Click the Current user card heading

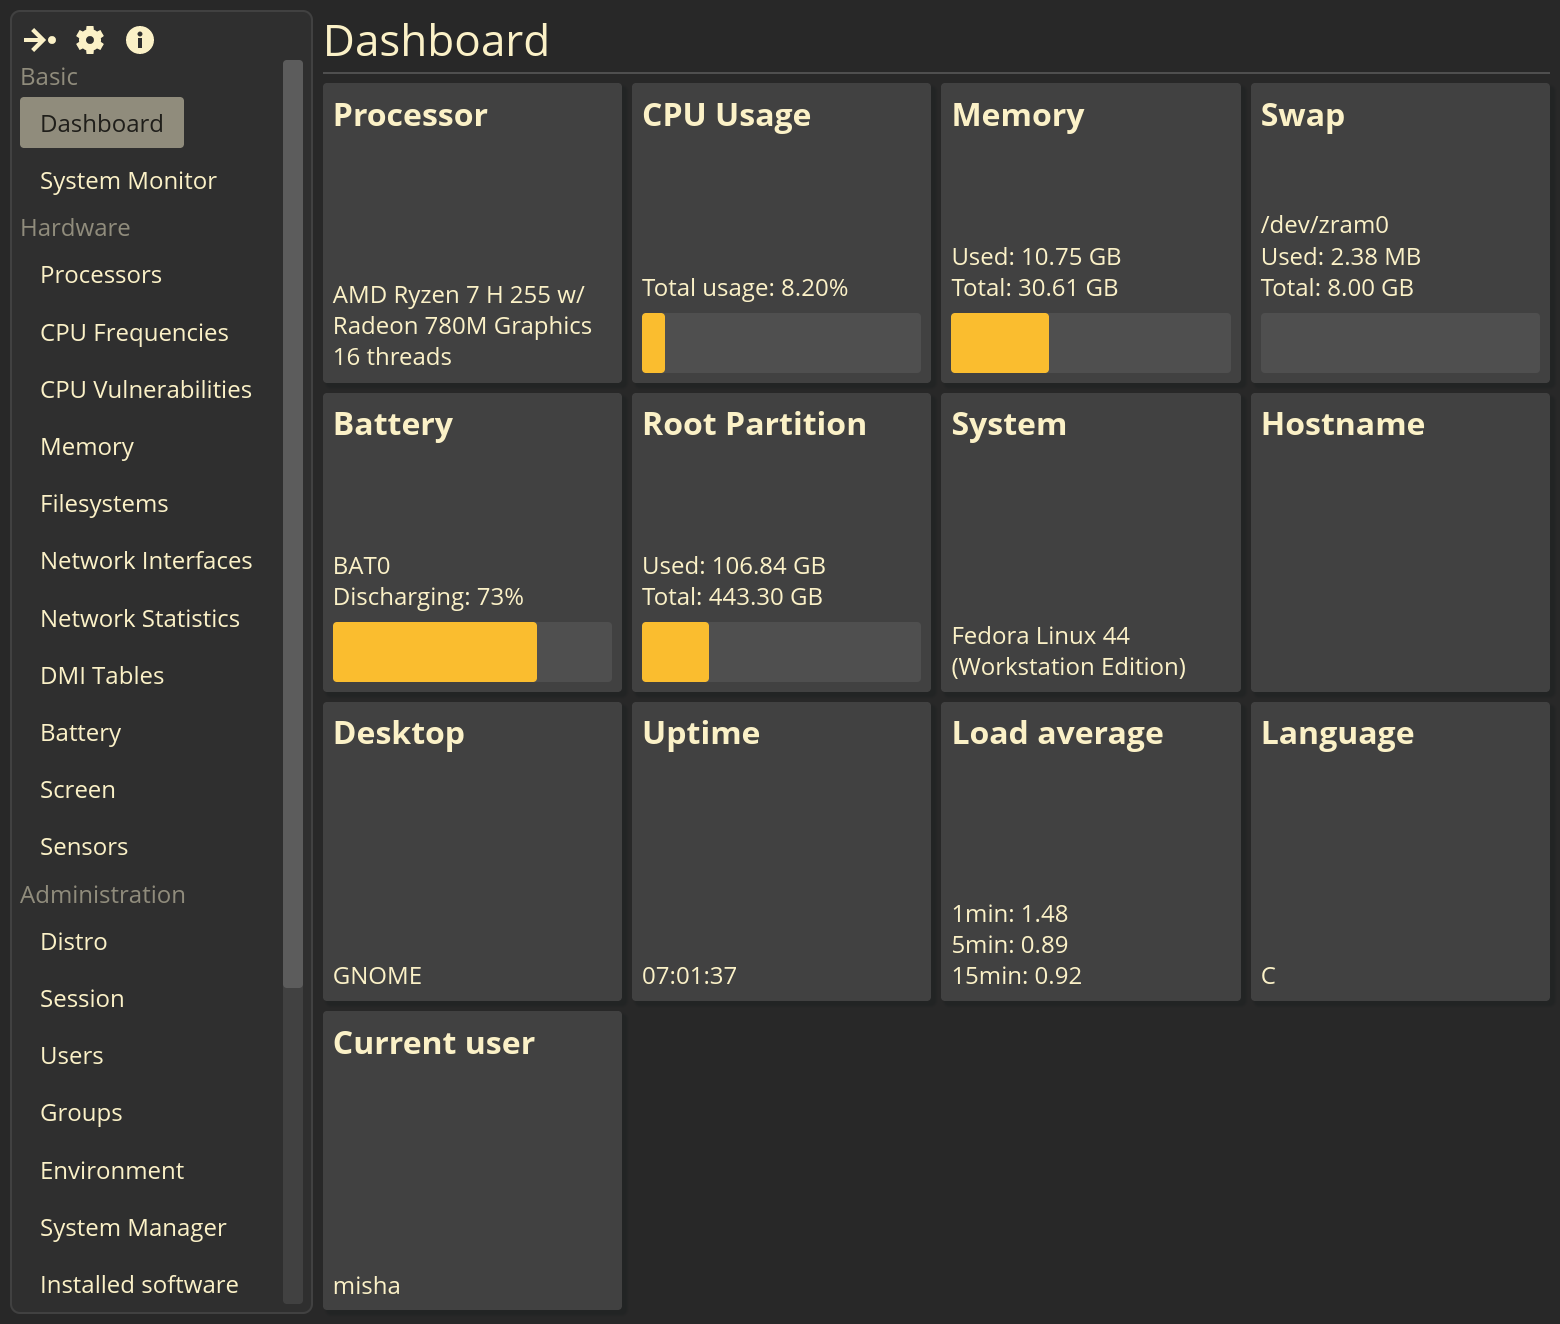[433, 1043]
